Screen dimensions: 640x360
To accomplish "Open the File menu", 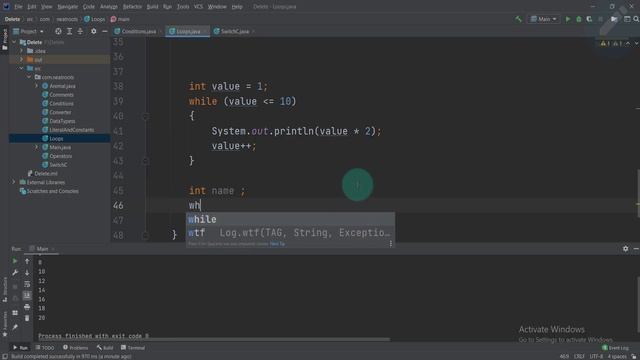I will (18, 7).
